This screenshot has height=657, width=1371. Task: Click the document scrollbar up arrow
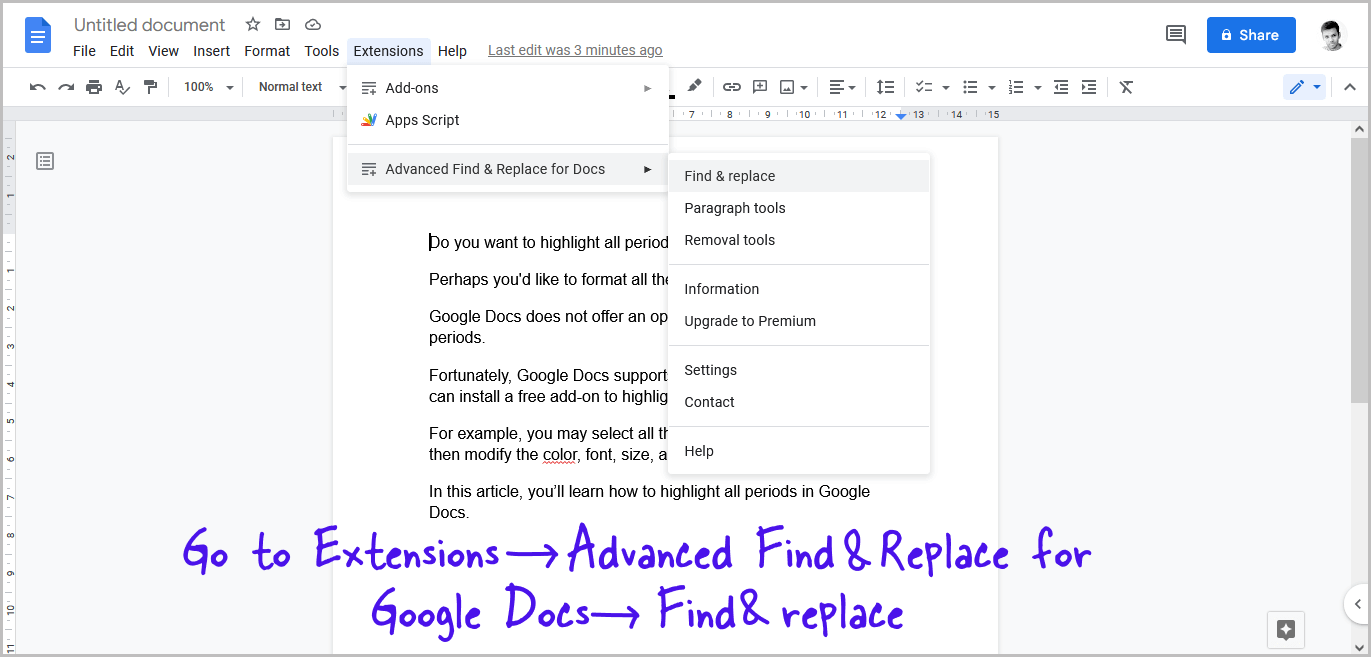click(x=1358, y=127)
